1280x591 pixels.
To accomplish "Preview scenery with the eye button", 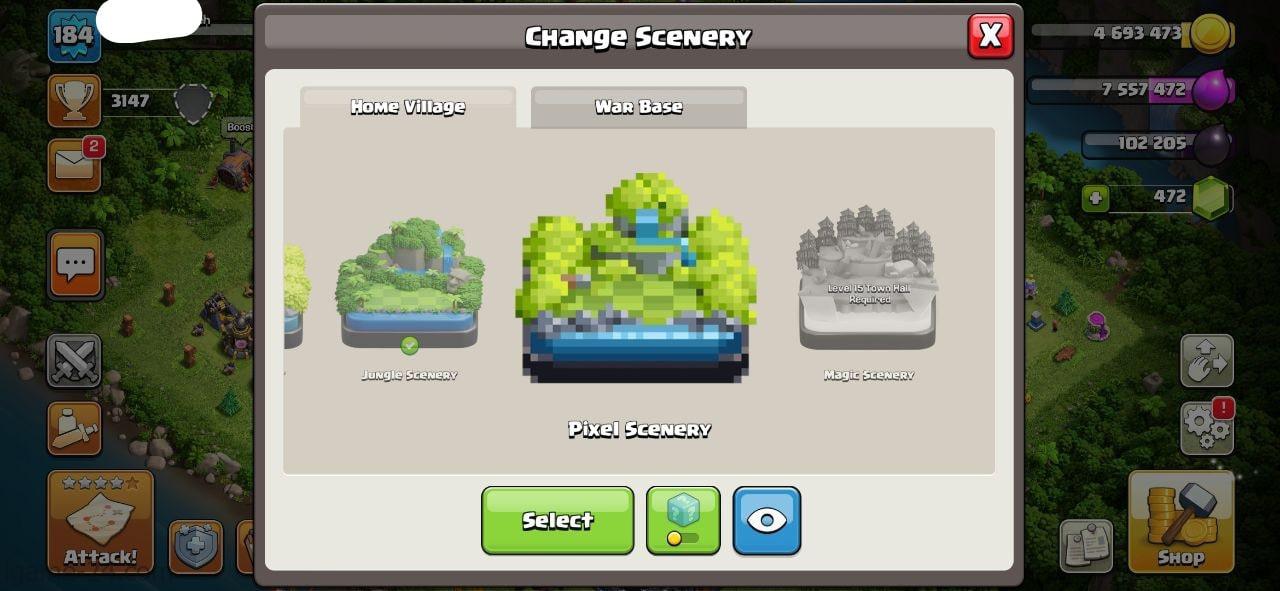I will (x=767, y=520).
